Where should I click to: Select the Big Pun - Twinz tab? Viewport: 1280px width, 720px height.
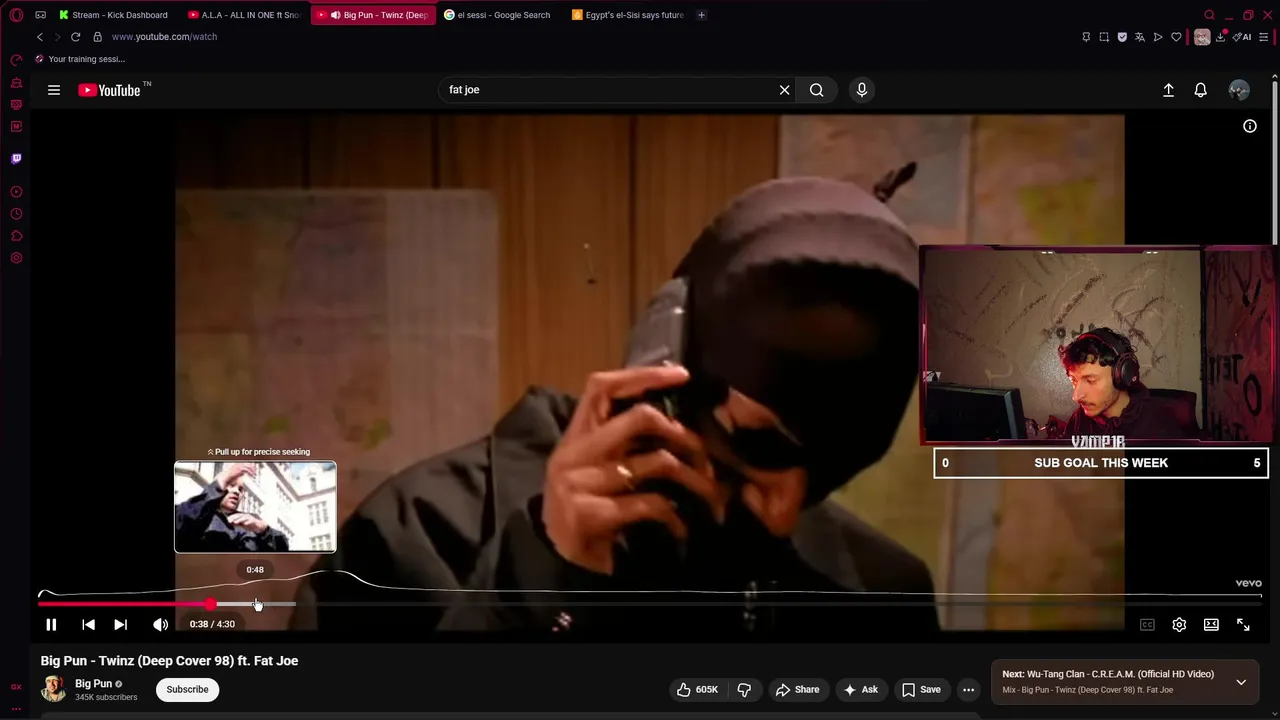point(374,15)
